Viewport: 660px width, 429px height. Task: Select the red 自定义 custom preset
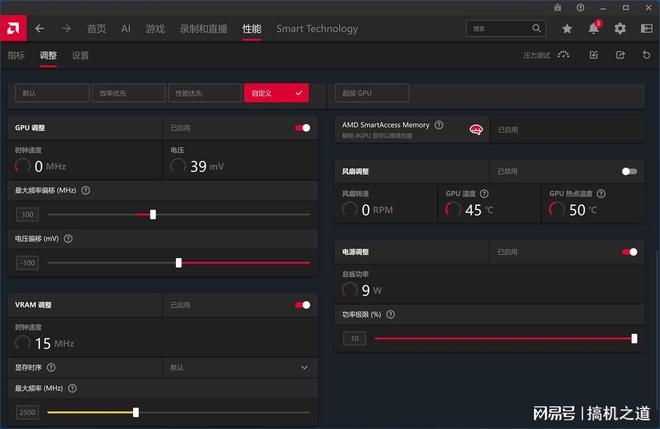(277, 93)
